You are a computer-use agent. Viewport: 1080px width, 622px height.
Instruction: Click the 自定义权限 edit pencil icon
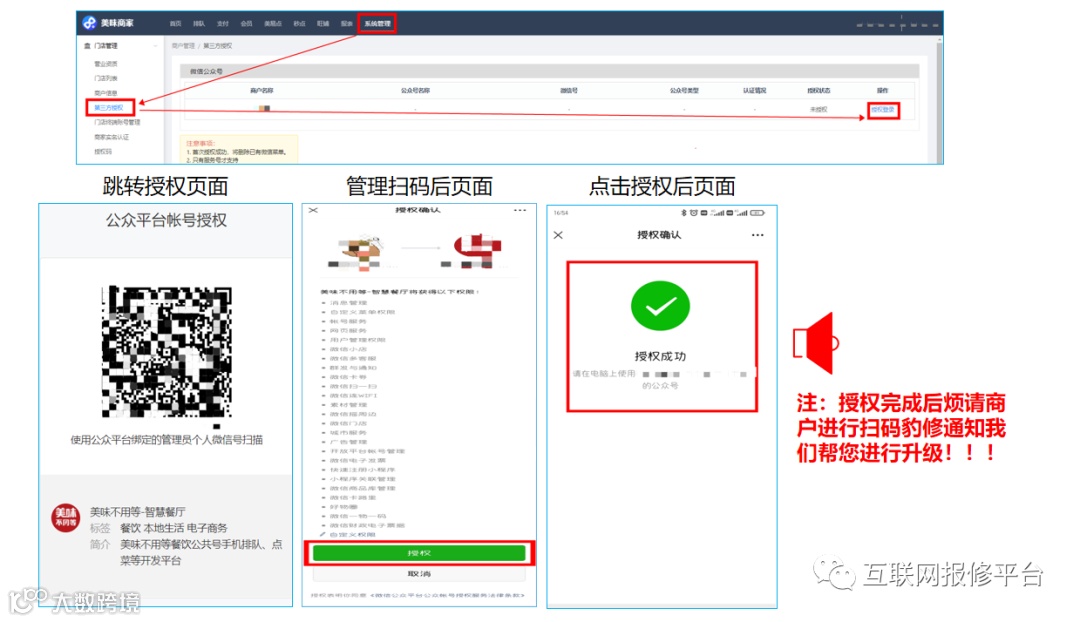pyautogui.click(x=322, y=534)
